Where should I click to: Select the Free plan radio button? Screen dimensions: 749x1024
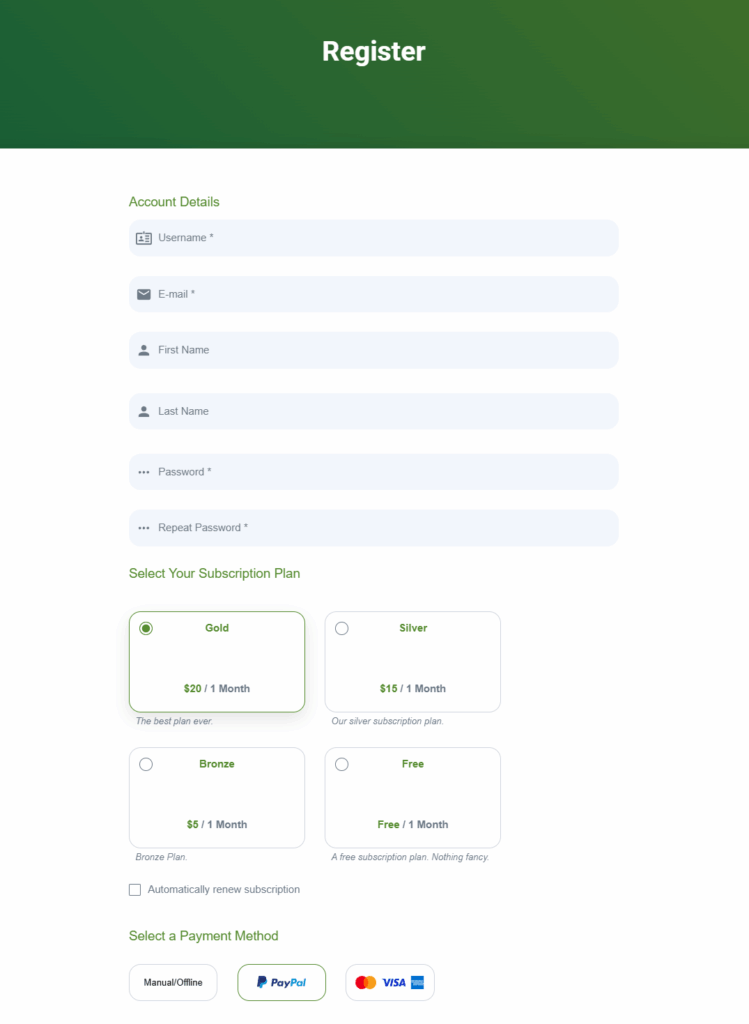(x=342, y=764)
